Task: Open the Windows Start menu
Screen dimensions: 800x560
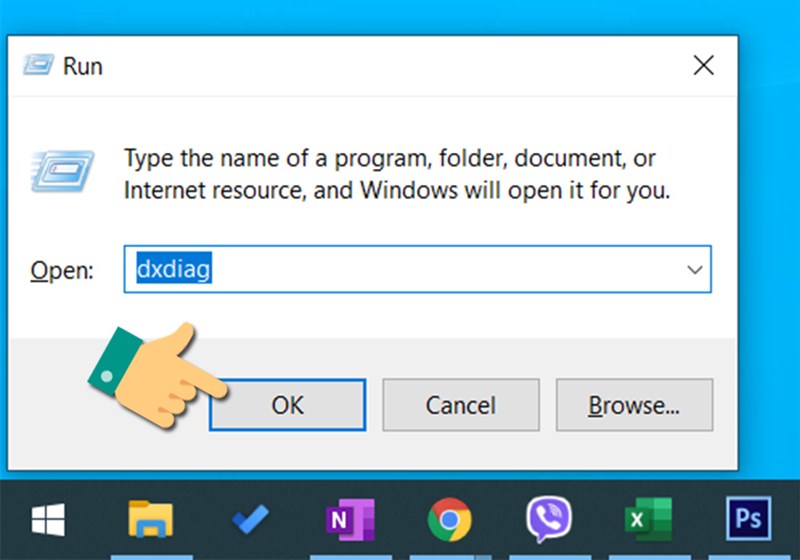Action: [48, 520]
